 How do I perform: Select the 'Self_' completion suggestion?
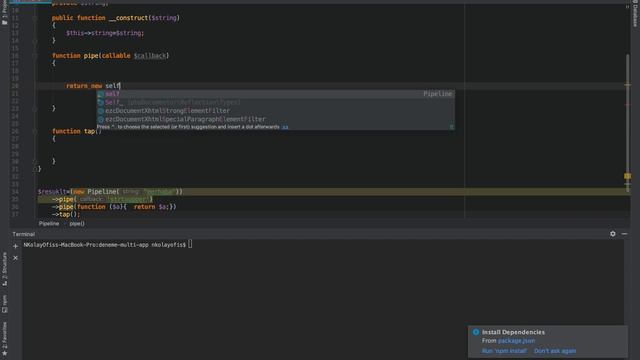pyautogui.click(x=276, y=102)
